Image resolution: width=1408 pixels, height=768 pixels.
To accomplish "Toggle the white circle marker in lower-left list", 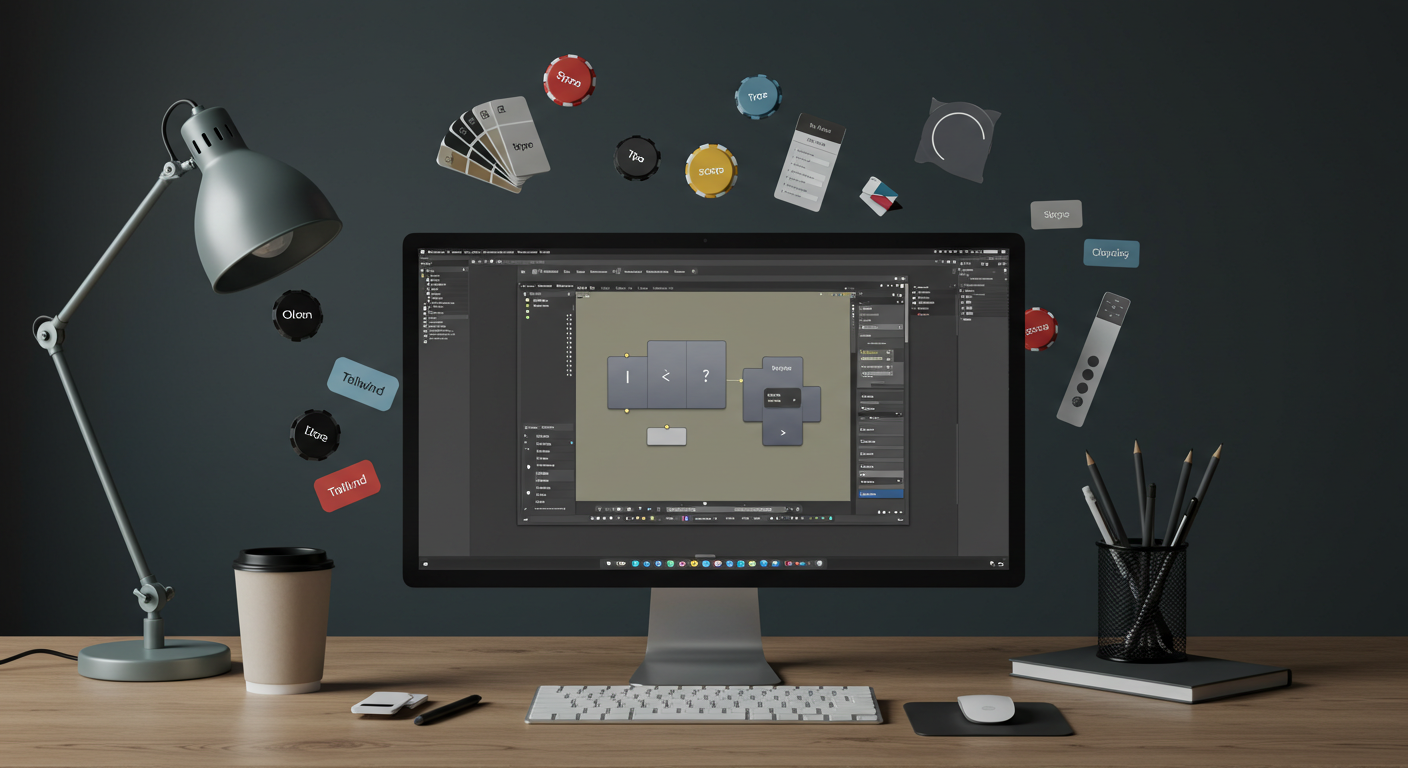I will click(529, 467).
